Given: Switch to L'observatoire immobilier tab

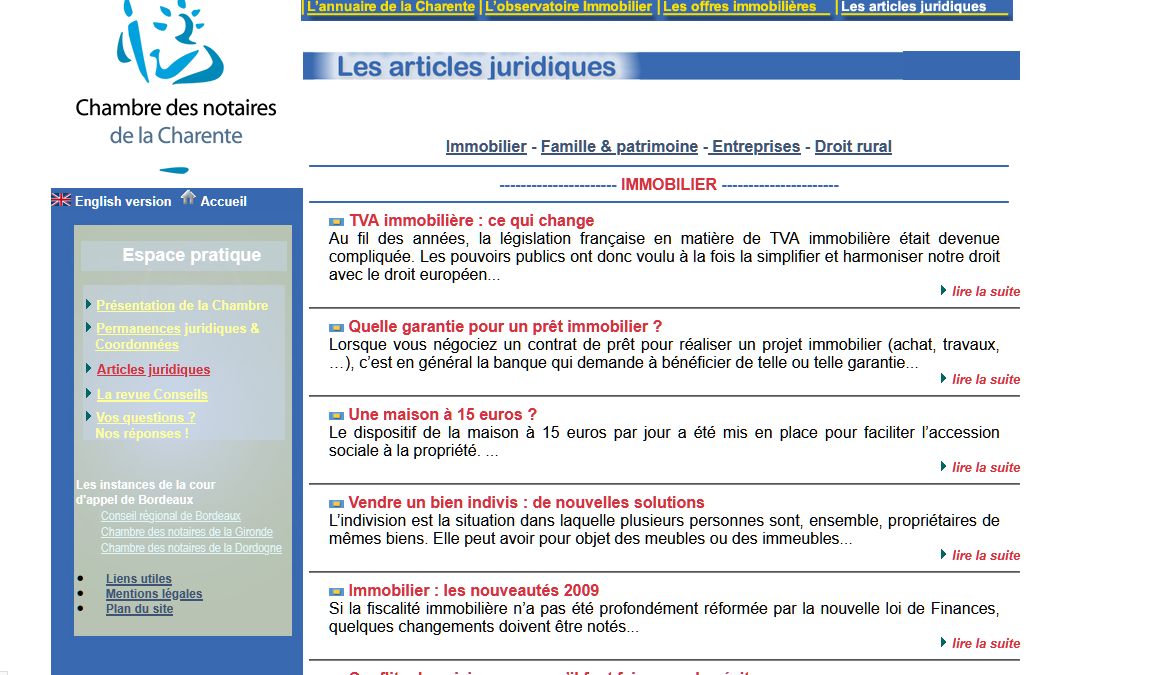Looking at the screenshot, I should [568, 7].
